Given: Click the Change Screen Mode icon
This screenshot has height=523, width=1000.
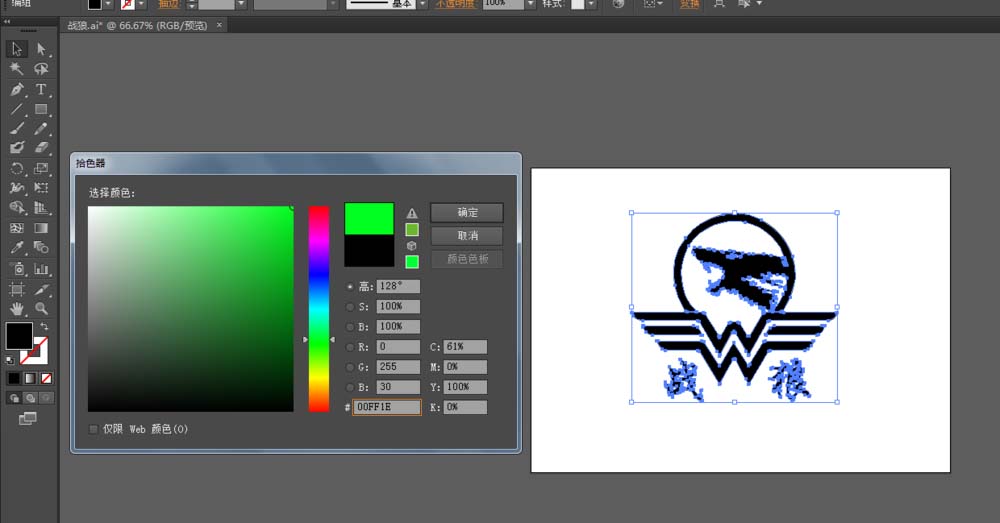Looking at the screenshot, I should 27,418.
